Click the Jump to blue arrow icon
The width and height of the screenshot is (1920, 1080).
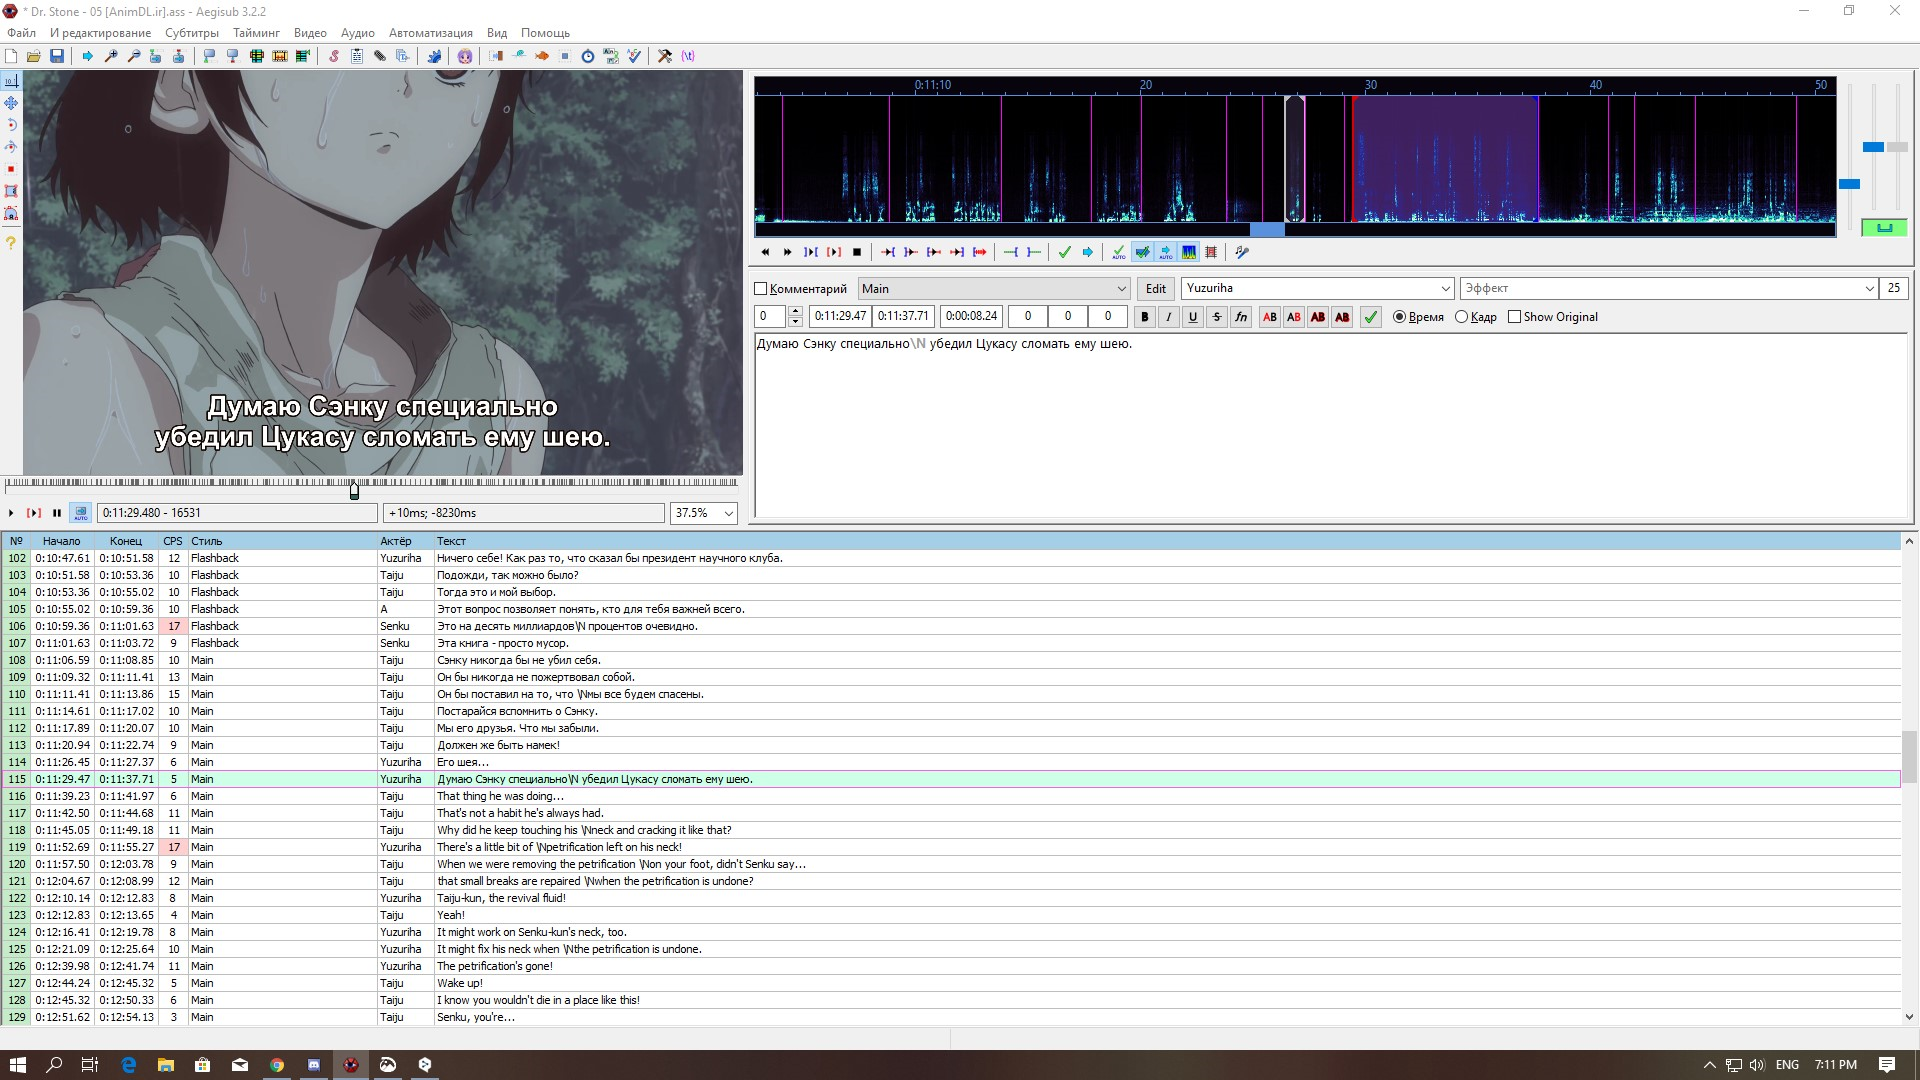(87, 56)
